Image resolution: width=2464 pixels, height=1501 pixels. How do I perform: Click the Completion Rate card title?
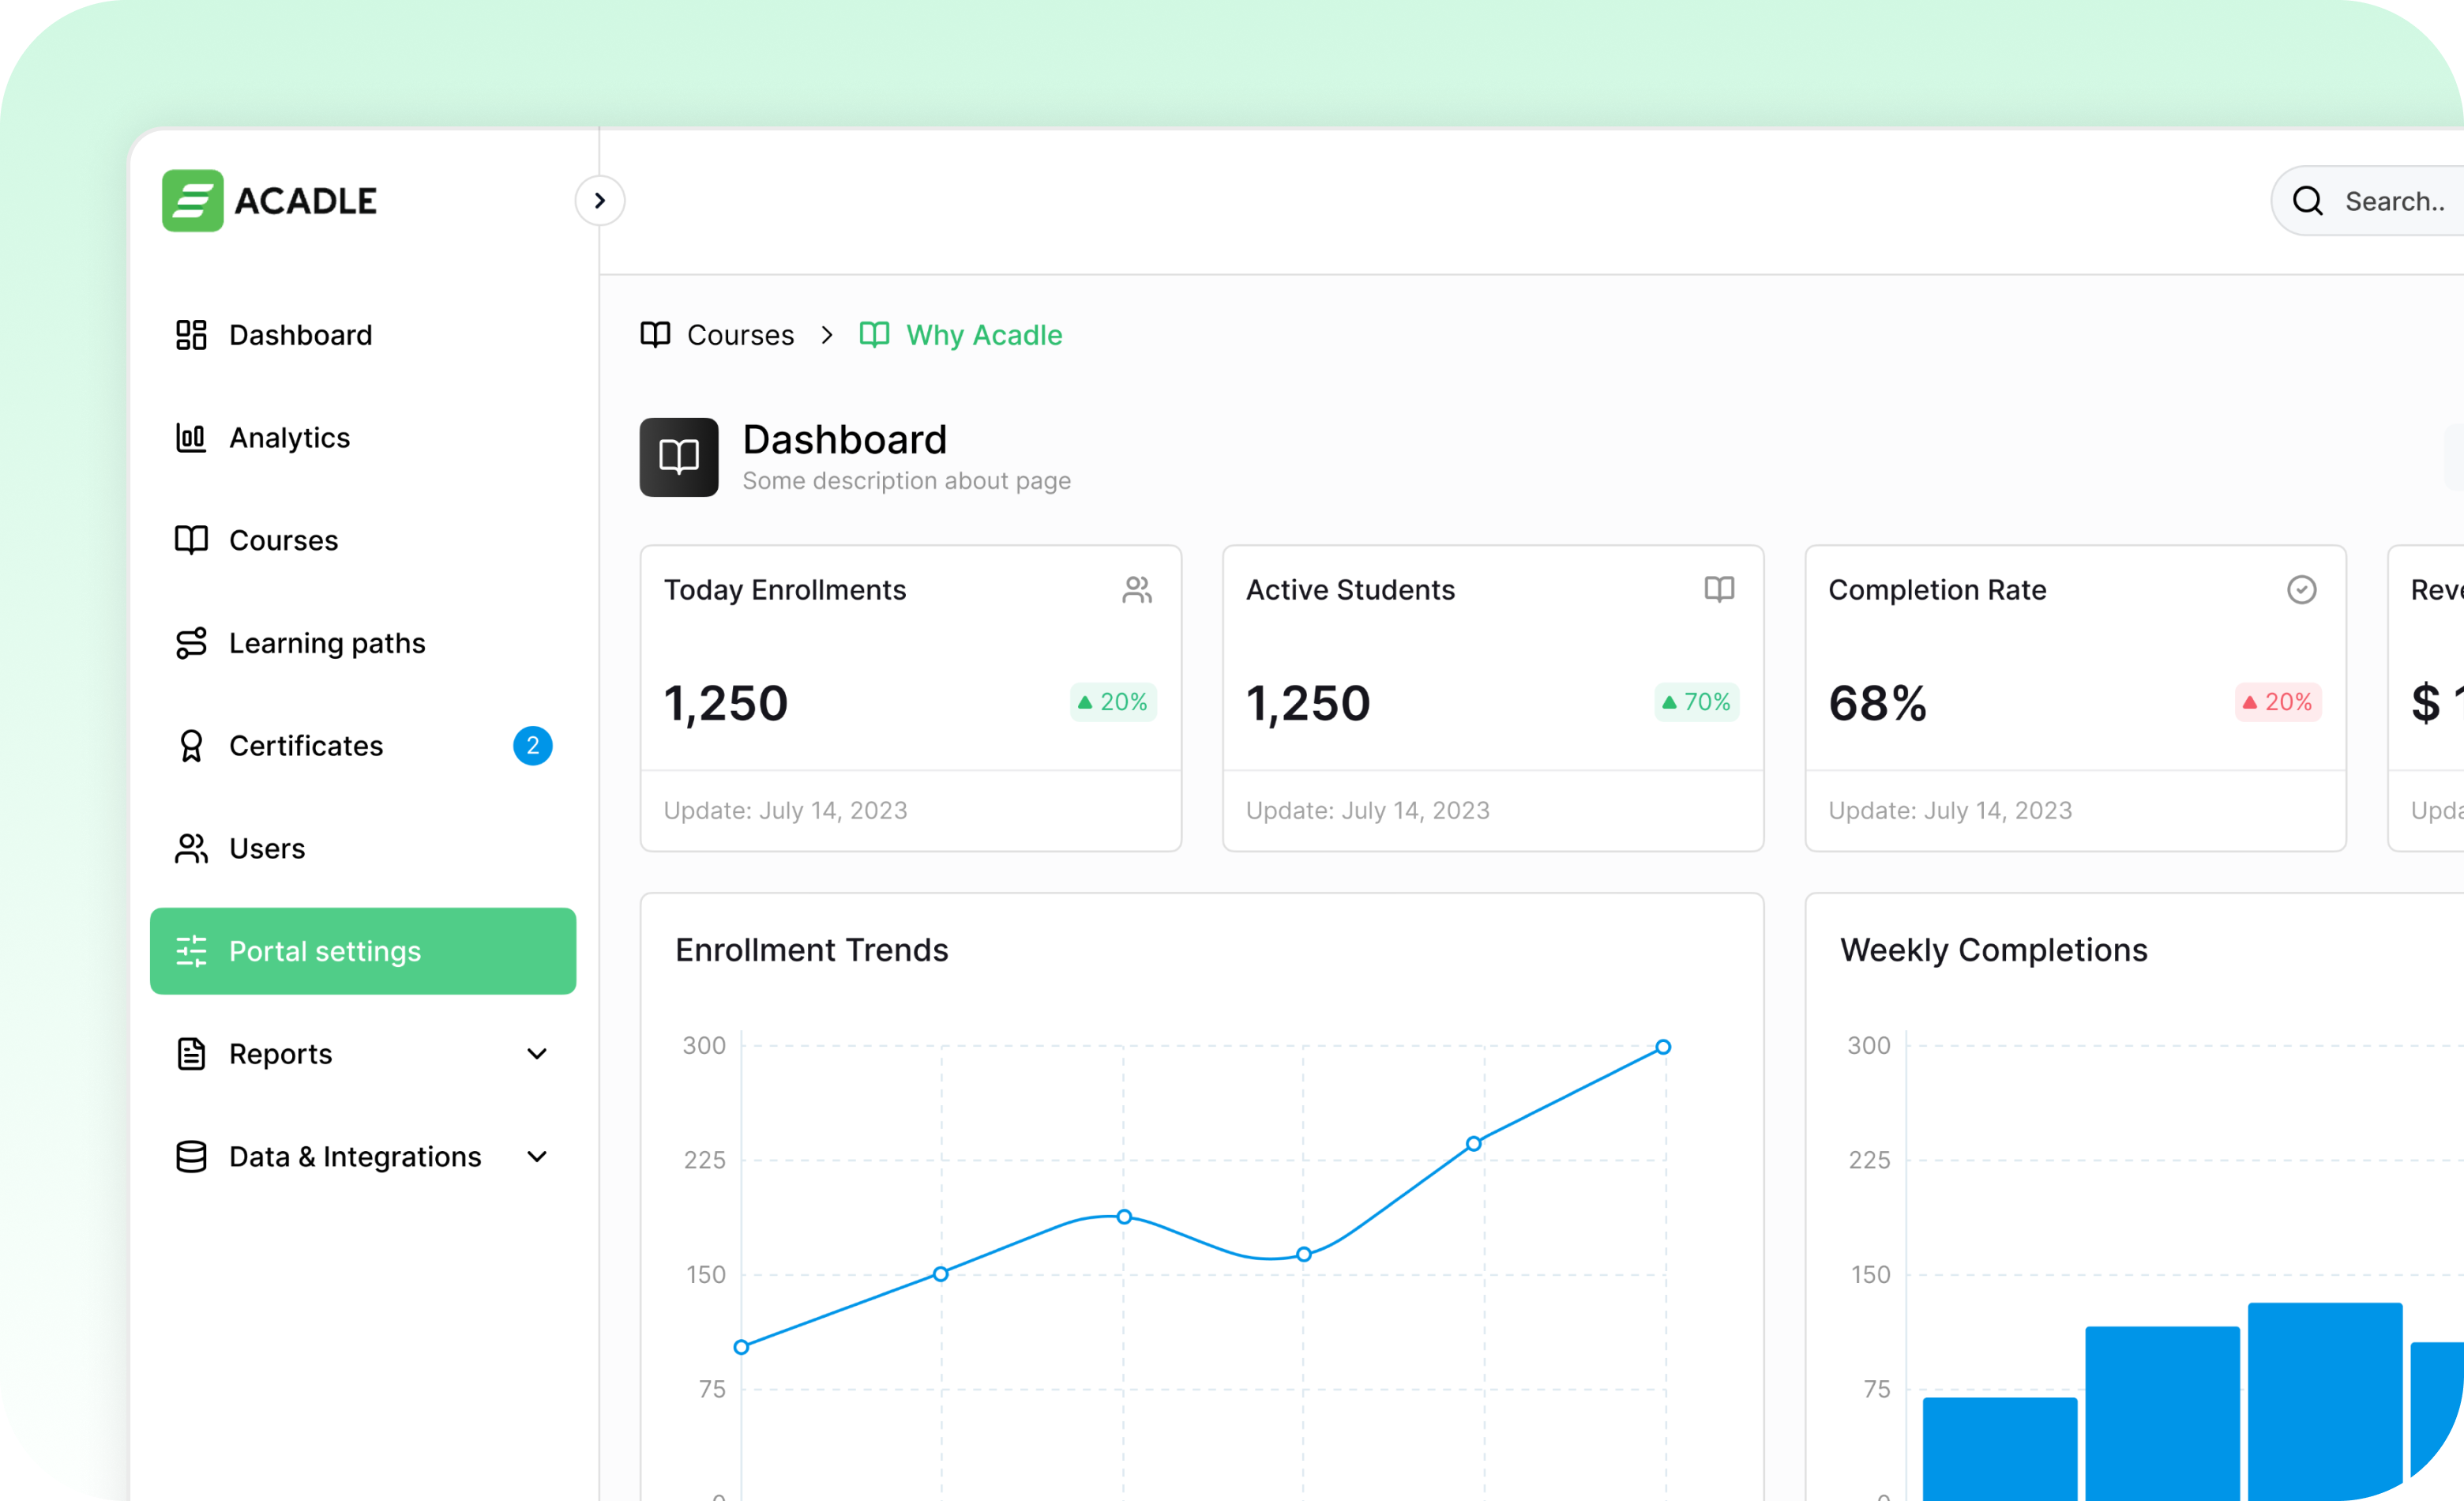pyautogui.click(x=1937, y=590)
